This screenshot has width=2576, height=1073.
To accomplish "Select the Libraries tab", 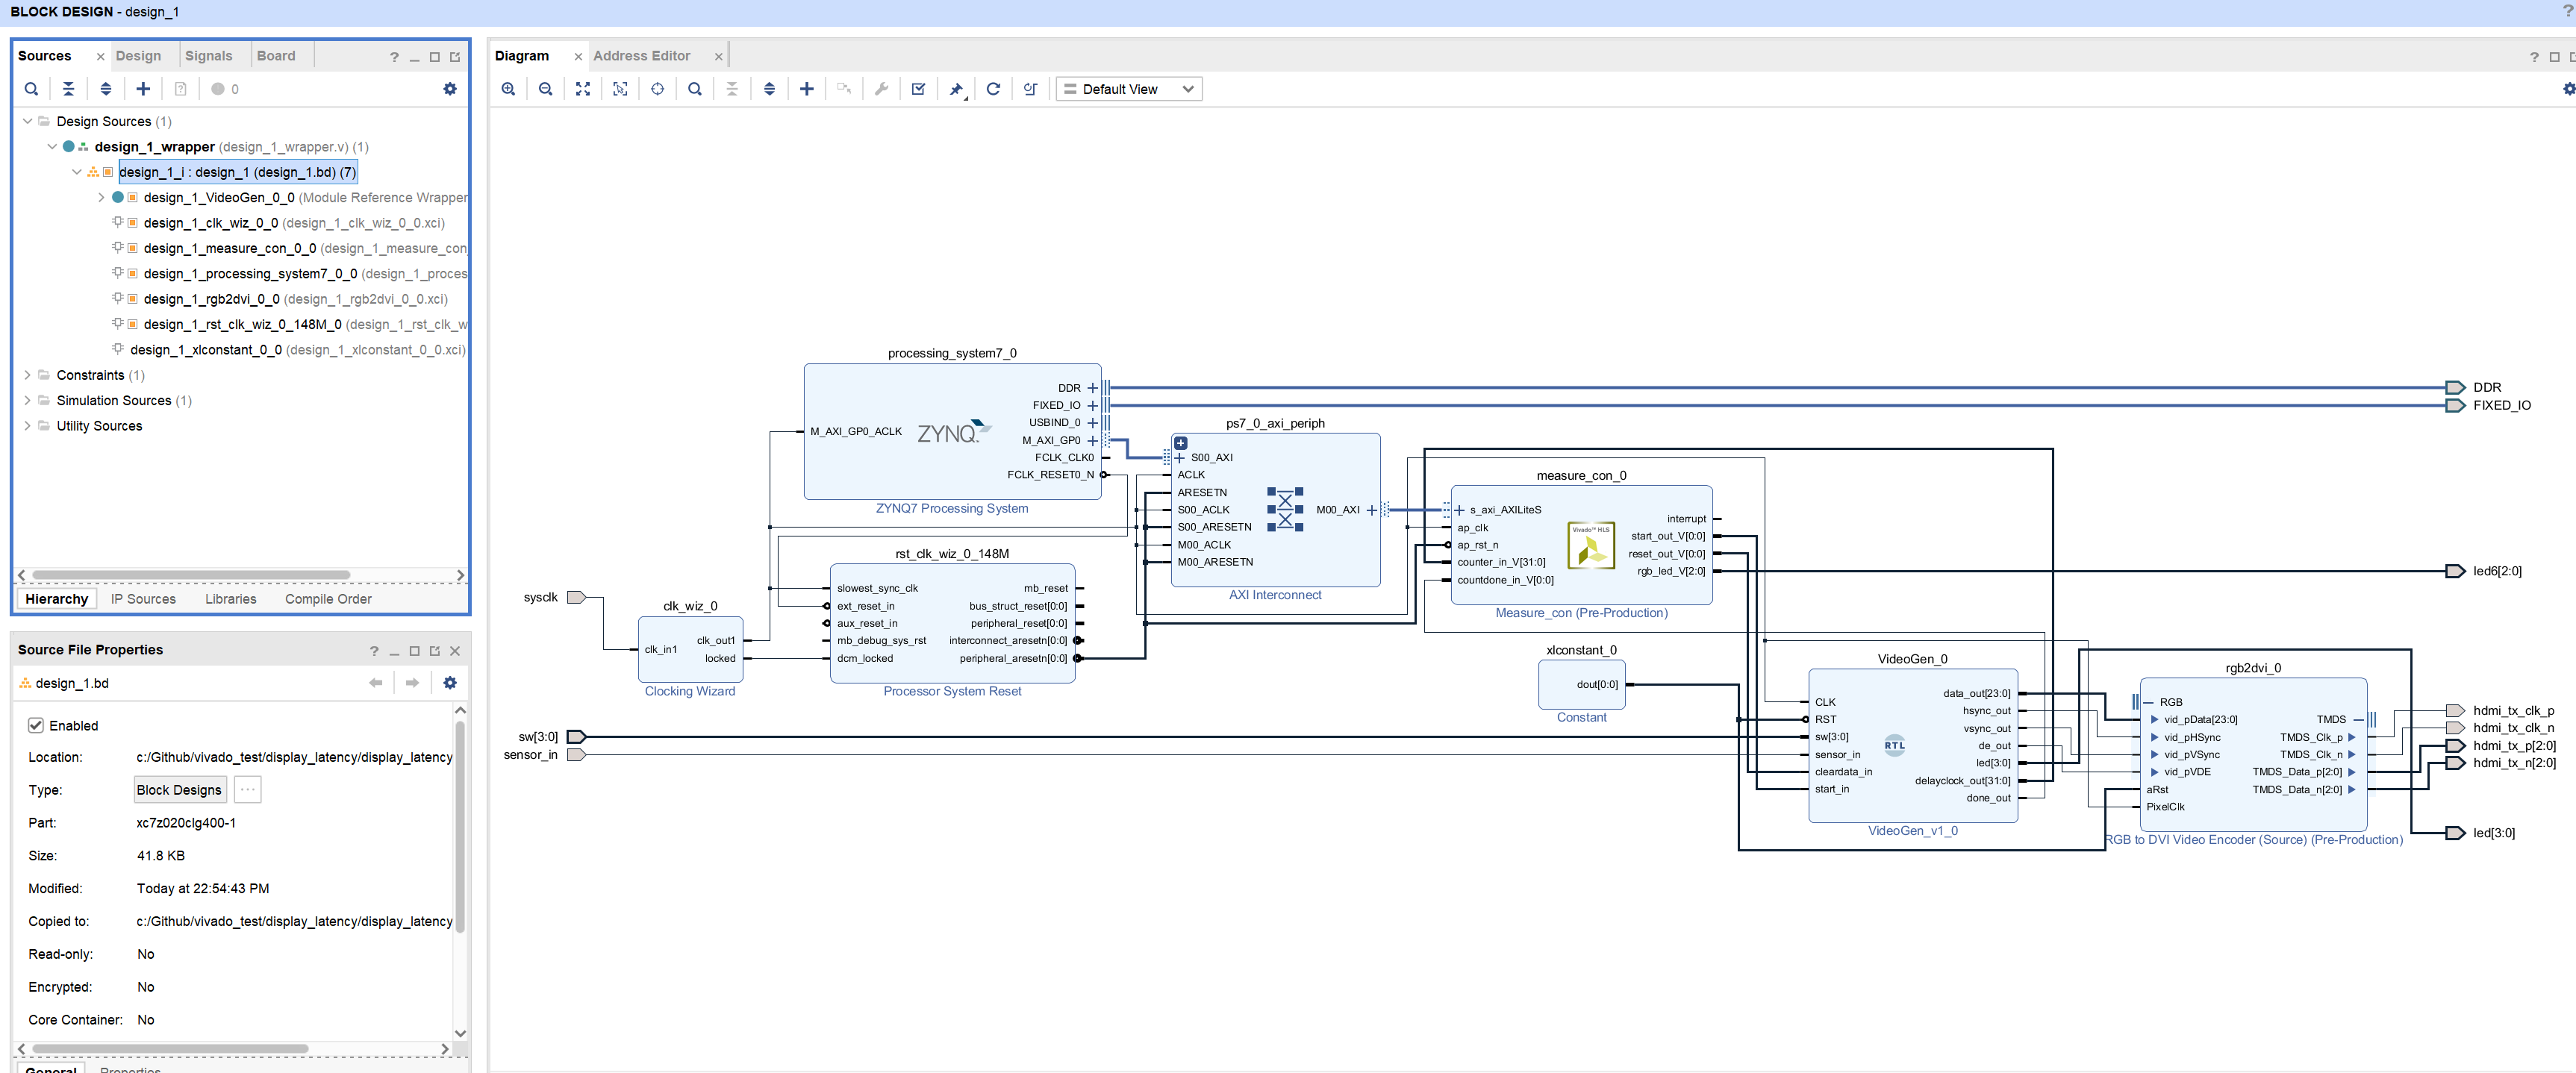I will click(231, 599).
